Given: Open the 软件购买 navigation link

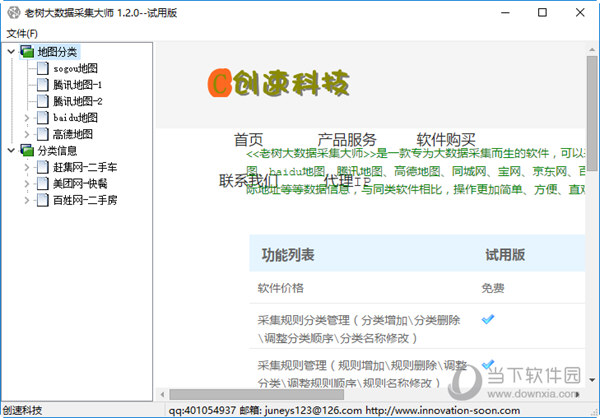Looking at the screenshot, I should [446, 140].
